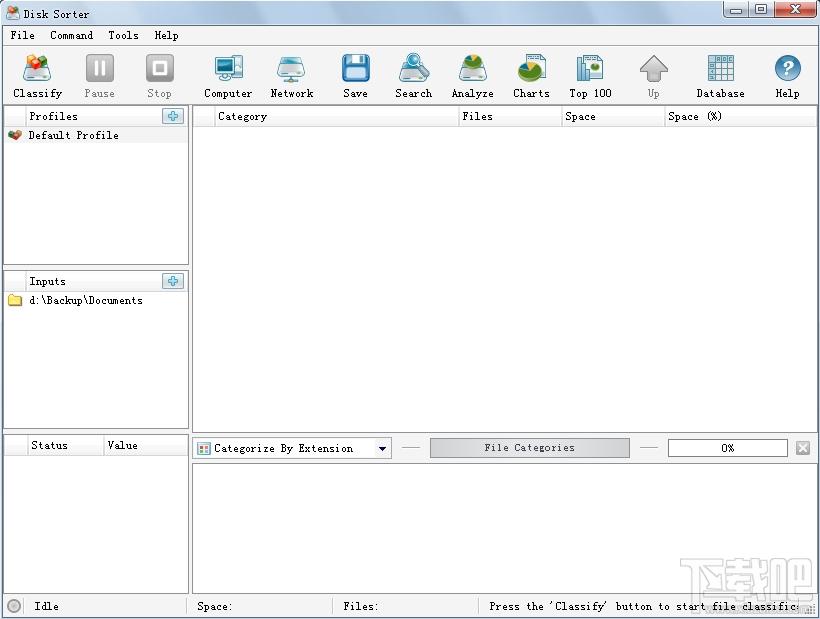Viewport: 820px width, 619px height.
Task: Open the Computer toolbar icon
Action: (x=229, y=68)
